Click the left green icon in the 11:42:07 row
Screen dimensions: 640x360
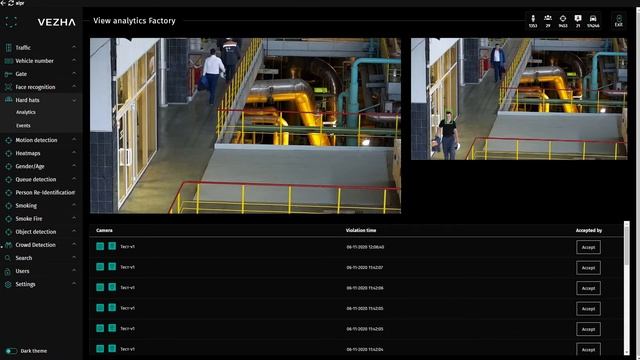pos(100,267)
